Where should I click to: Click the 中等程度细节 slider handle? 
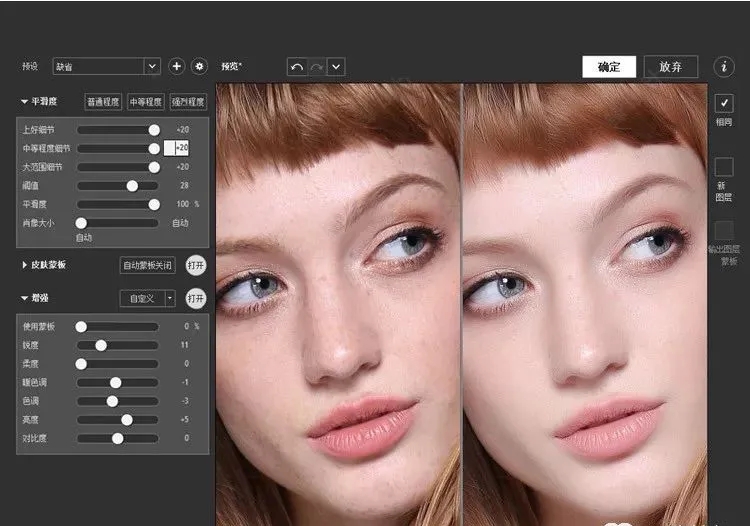pyautogui.click(x=154, y=149)
